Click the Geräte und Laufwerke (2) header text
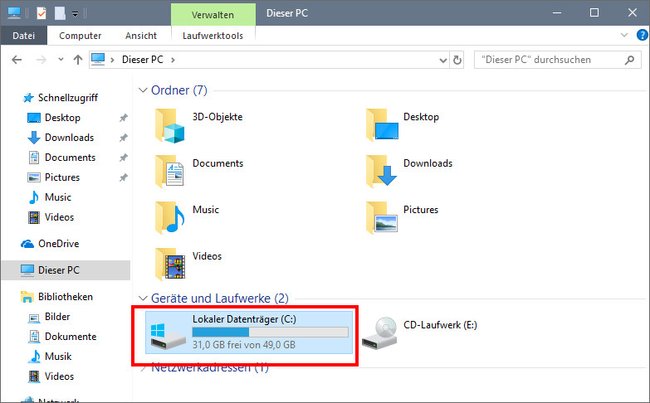Screen dimensions: 650x403 (x=220, y=299)
